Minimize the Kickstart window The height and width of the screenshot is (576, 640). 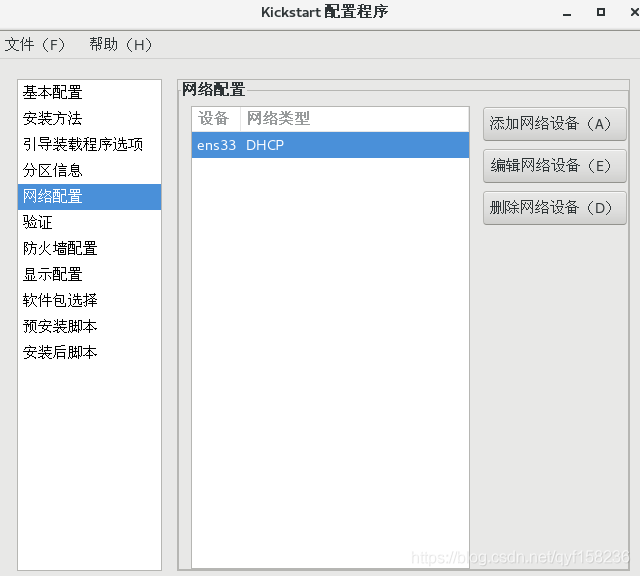(567, 13)
